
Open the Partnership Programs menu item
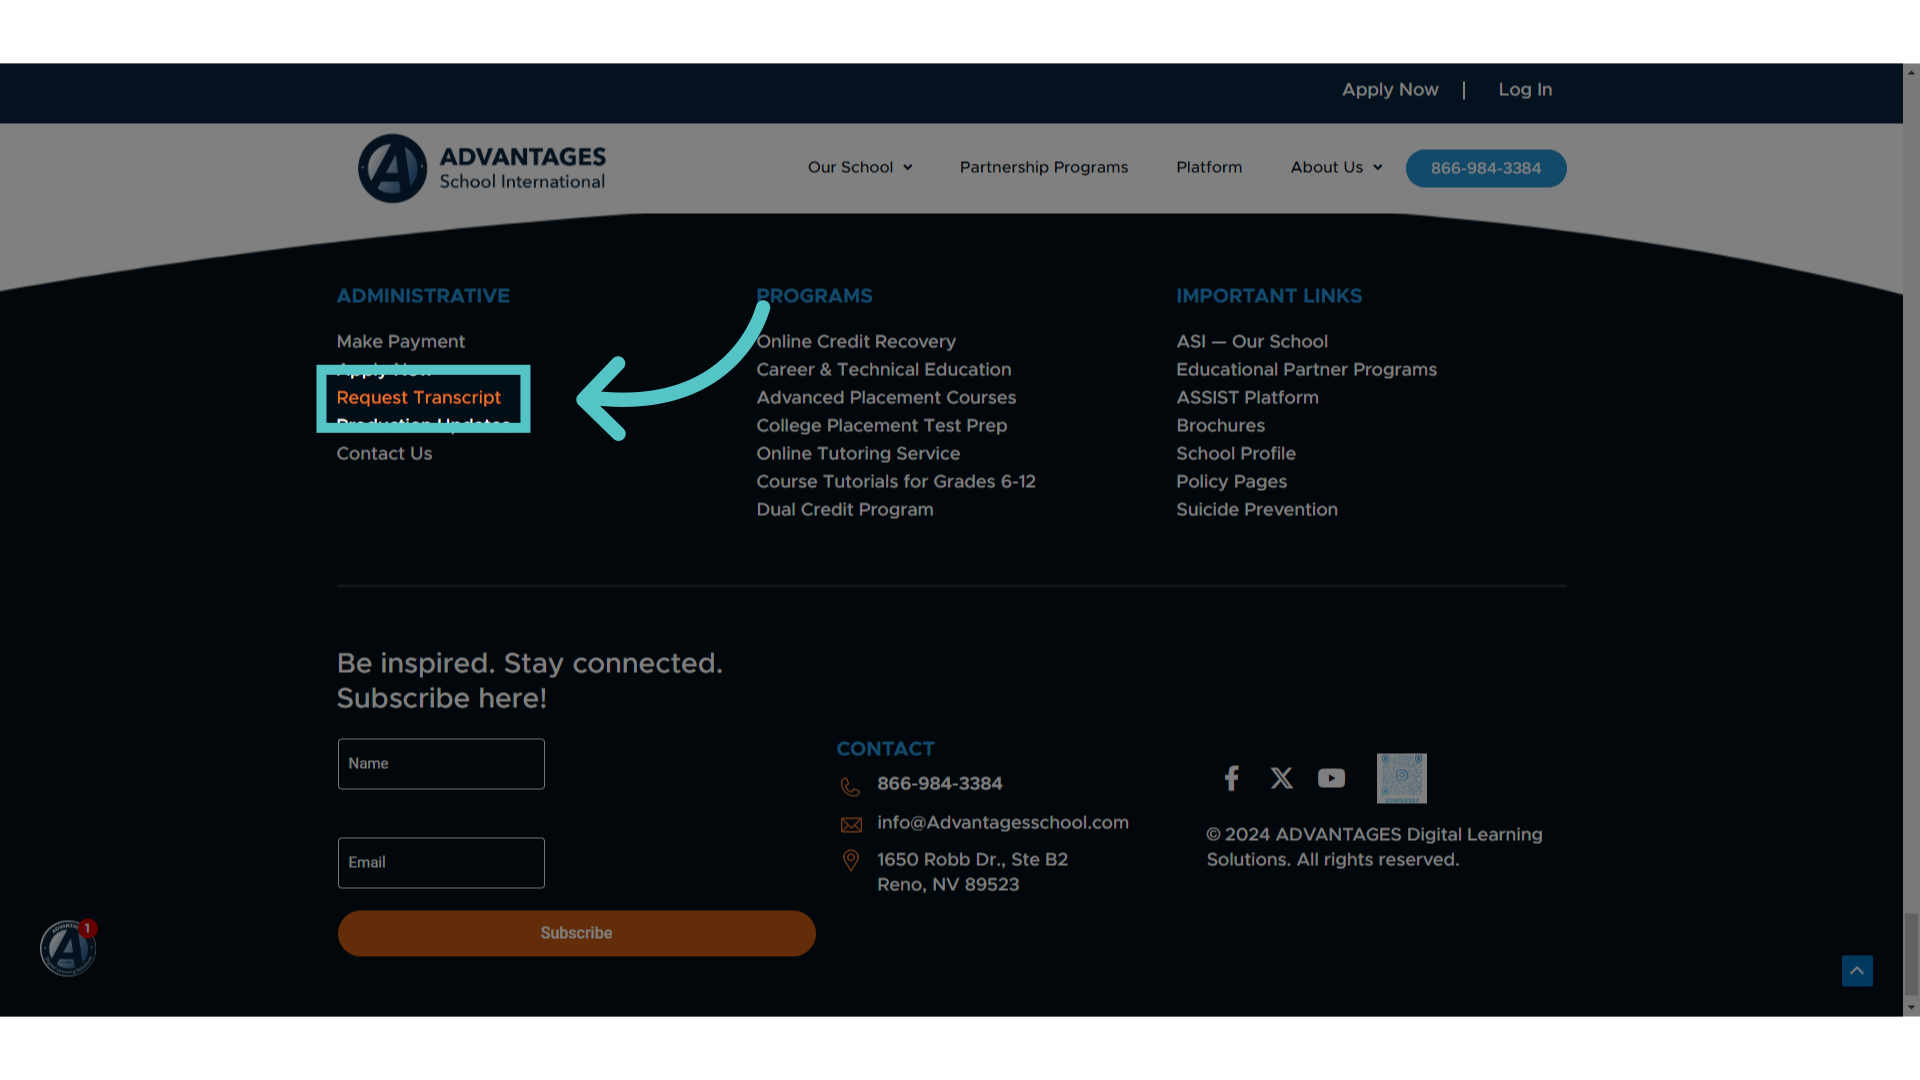(x=1044, y=167)
